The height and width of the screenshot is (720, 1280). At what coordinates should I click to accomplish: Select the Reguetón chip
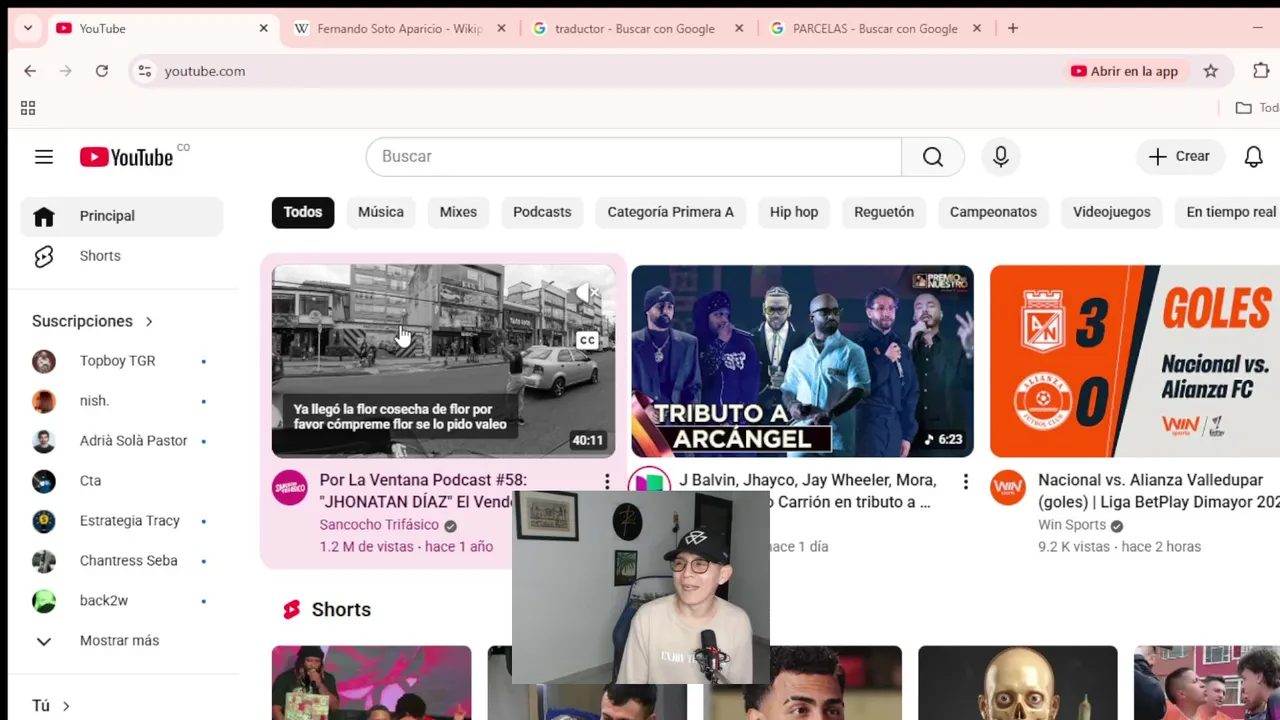pyautogui.click(x=884, y=212)
